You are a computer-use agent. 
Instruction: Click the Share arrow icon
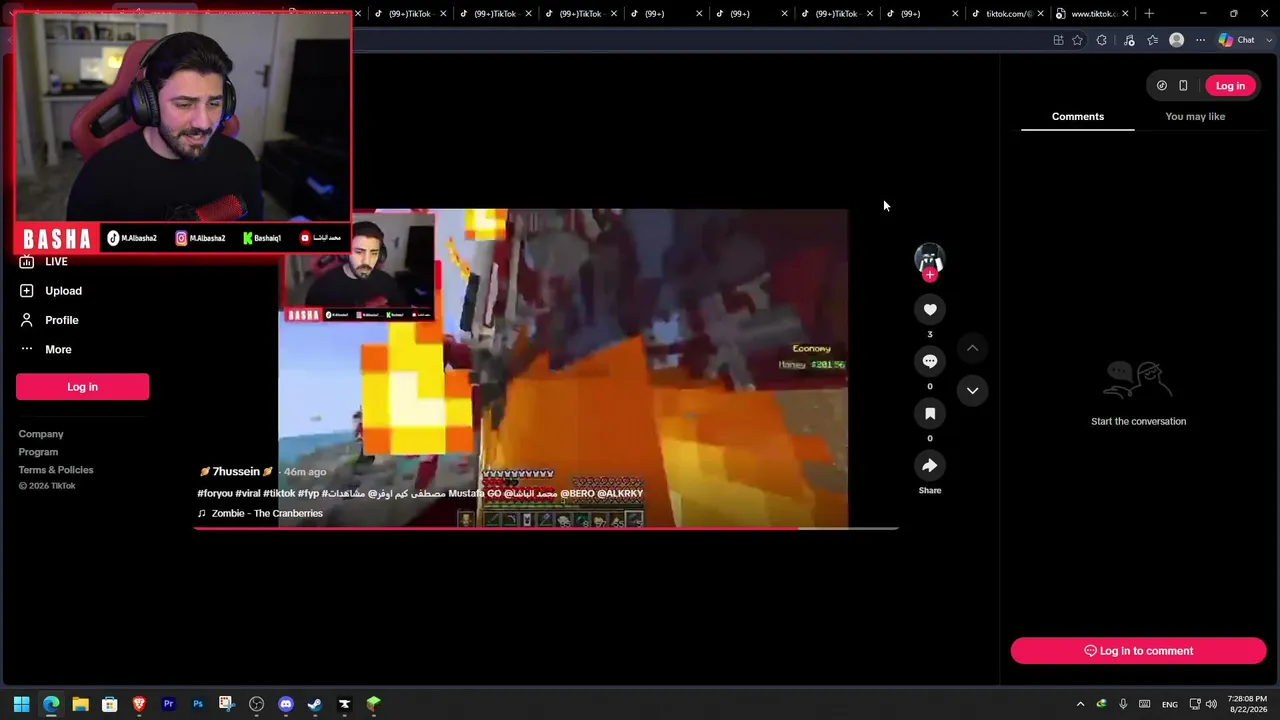click(x=930, y=465)
